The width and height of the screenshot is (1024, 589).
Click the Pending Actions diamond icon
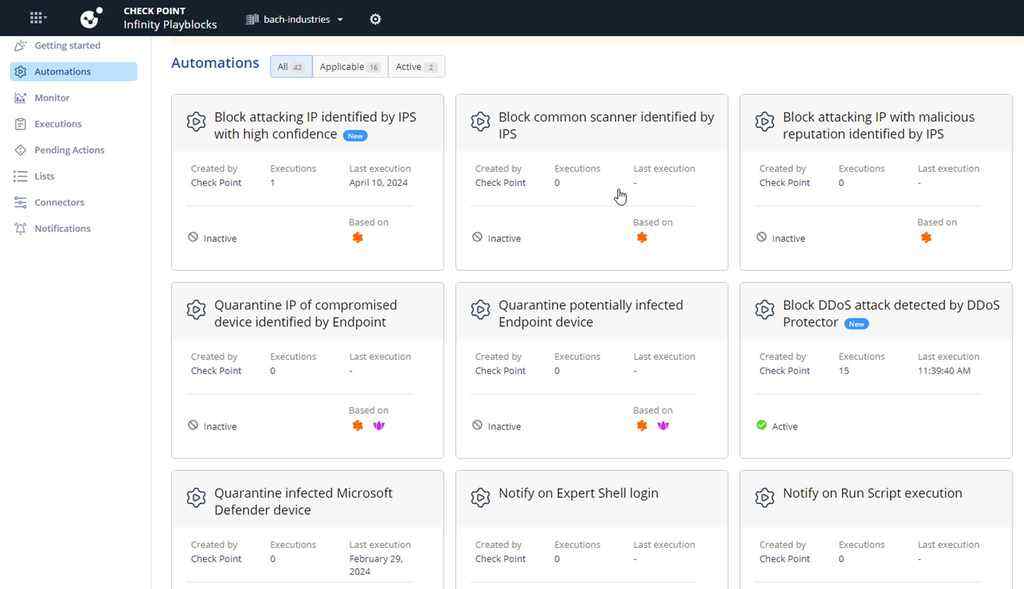click(21, 150)
